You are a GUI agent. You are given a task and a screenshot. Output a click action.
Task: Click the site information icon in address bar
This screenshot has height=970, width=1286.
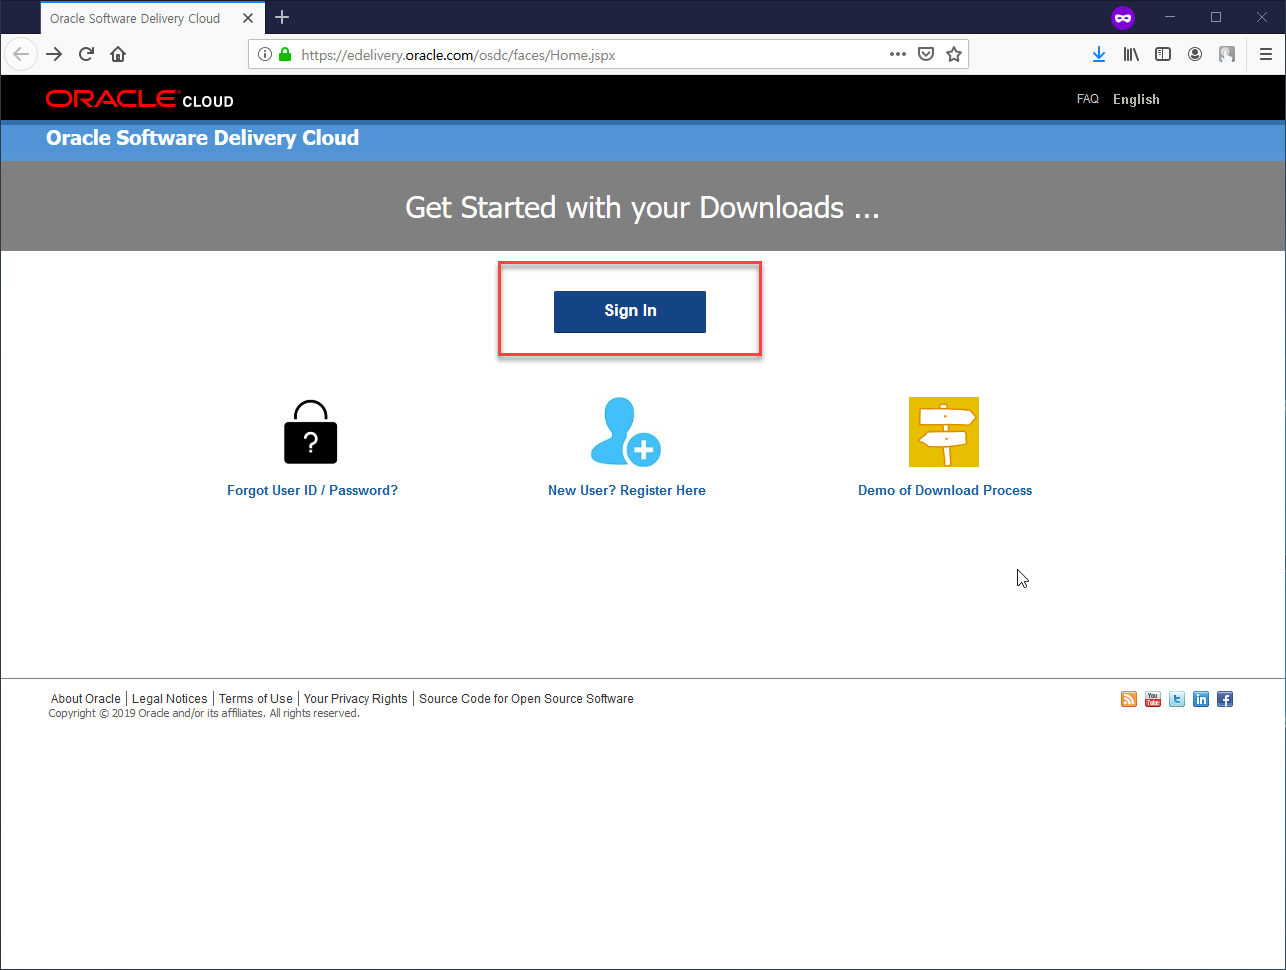265,54
